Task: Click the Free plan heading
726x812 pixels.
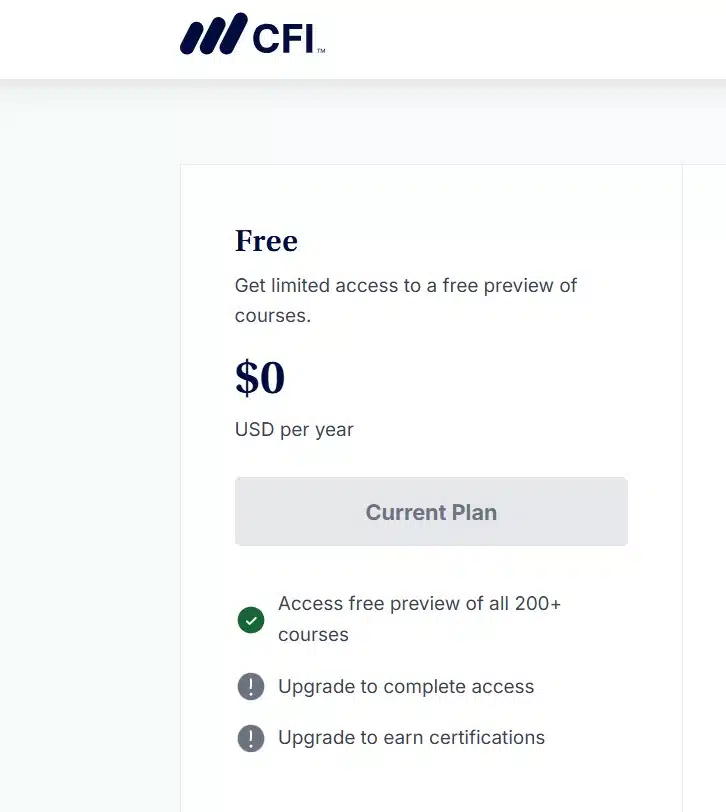Action: click(x=266, y=241)
